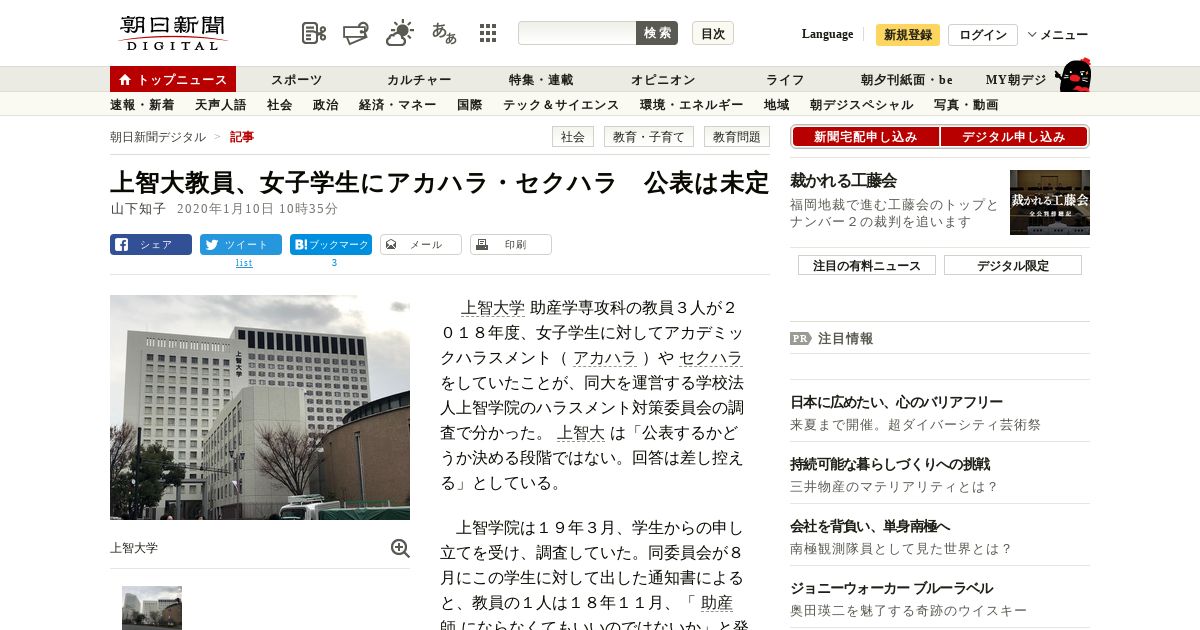Open the tweet list link
Image resolution: width=1200 pixels, height=630 pixels.
(244, 263)
